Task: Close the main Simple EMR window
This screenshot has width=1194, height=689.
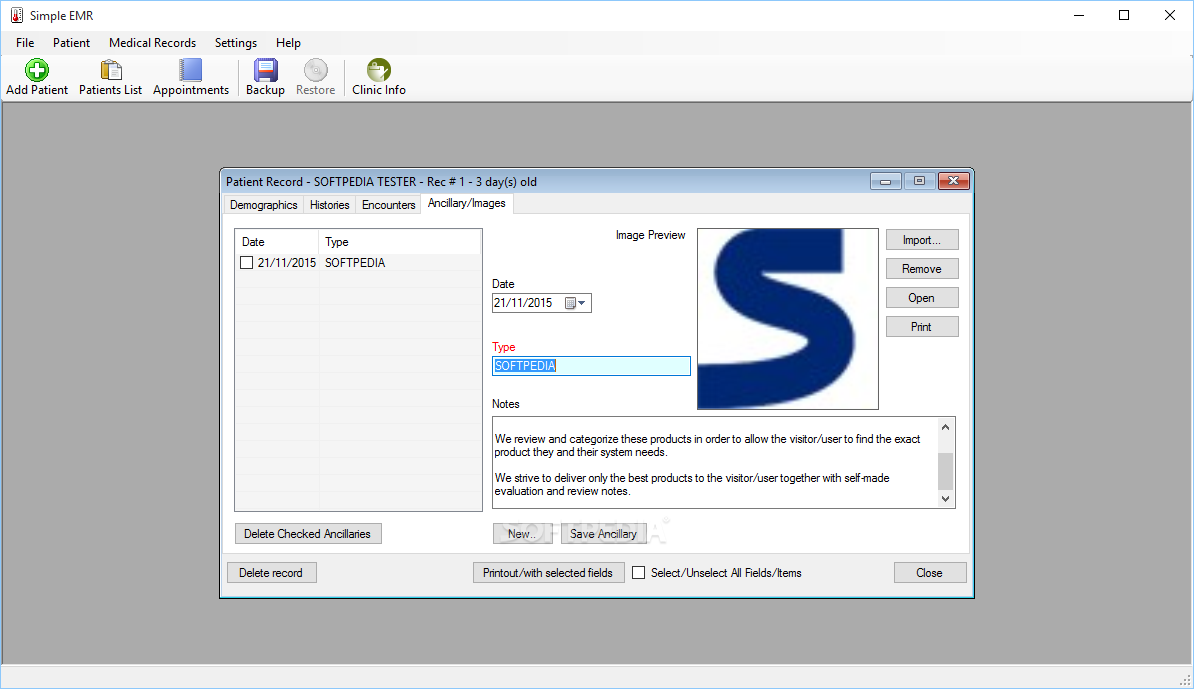Action: [1170, 15]
